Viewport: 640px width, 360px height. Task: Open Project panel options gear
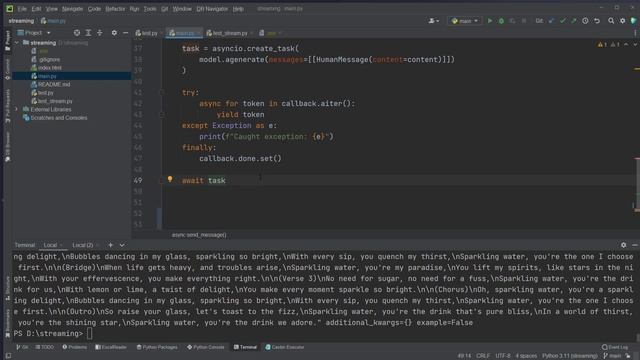pyautogui.click(x=114, y=33)
